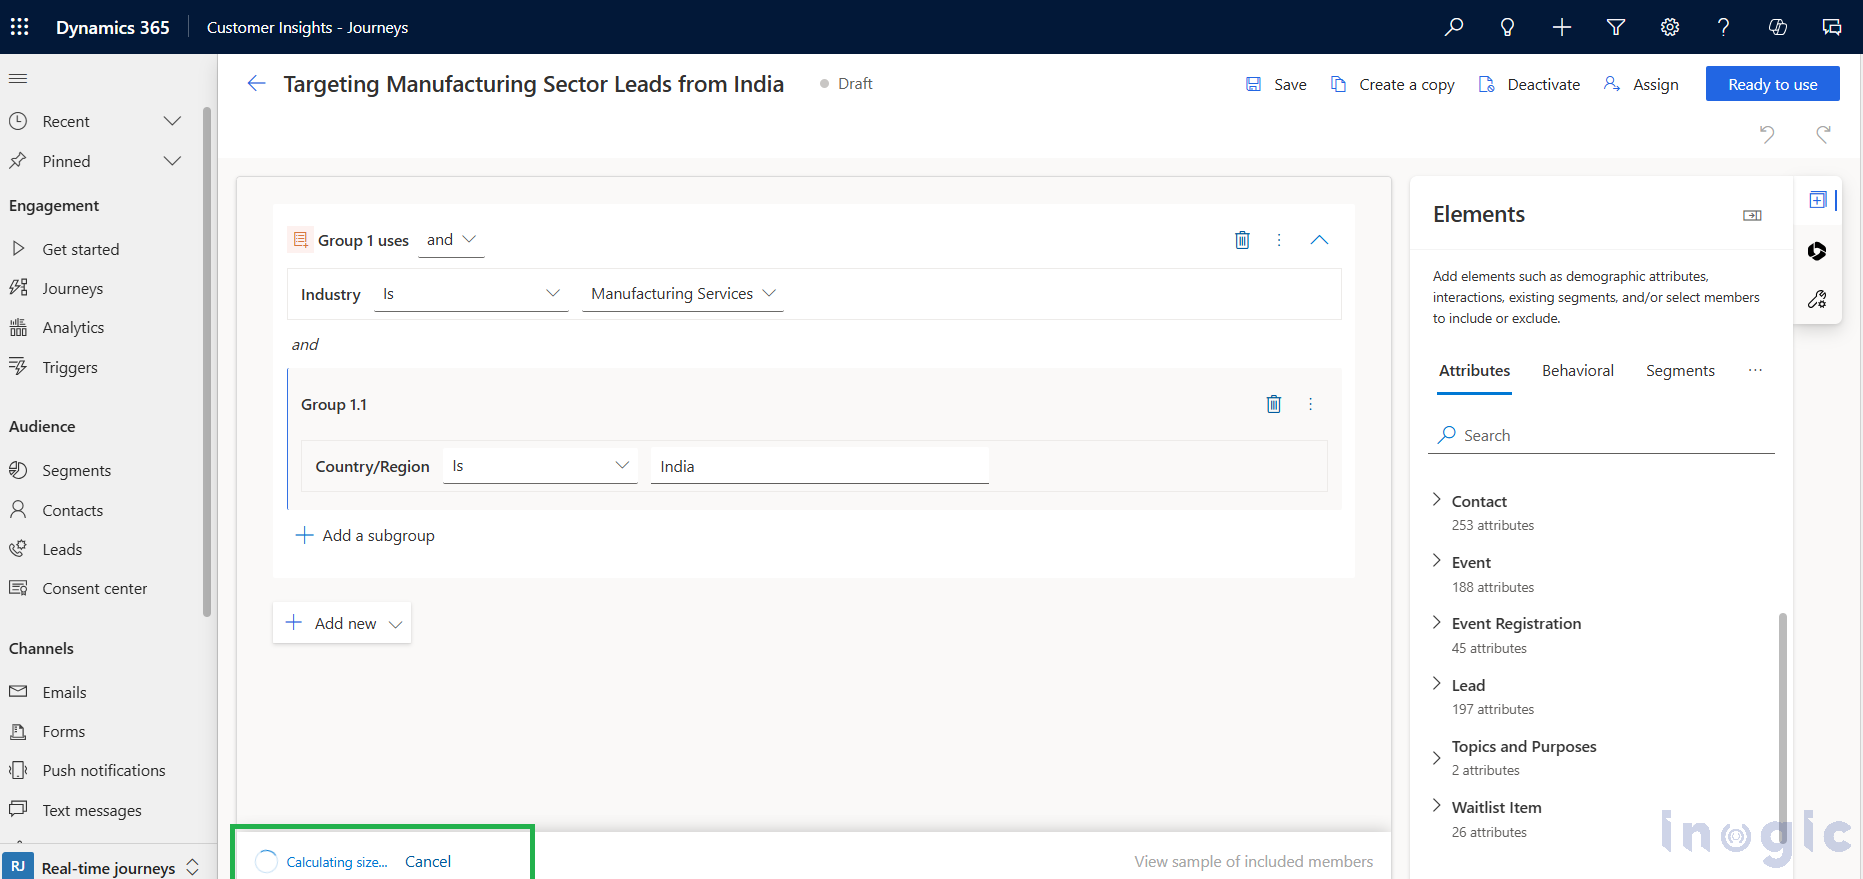The height and width of the screenshot is (879, 1863).
Task: Click the India value input field
Action: 819,466
